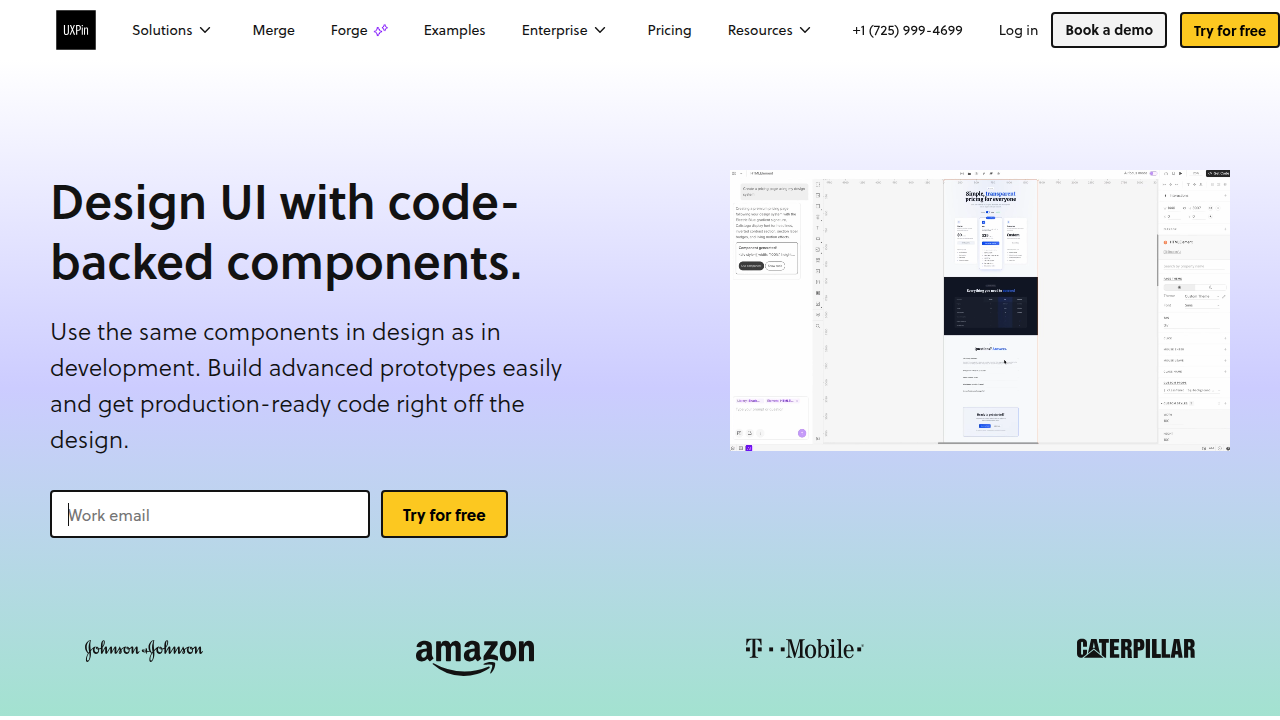Click the Amazon logo
The height and width of the screenshot is (720, 1280).
click(x=475, y=656)
